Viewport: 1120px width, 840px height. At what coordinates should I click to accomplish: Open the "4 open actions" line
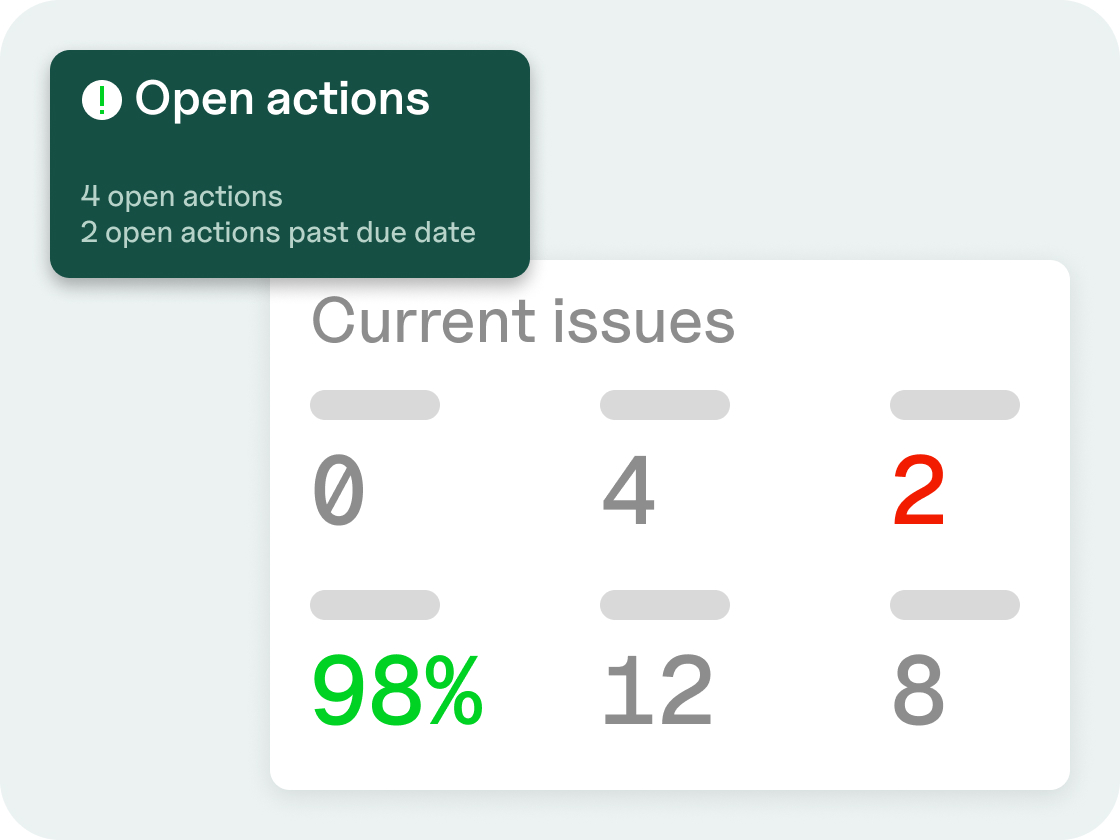[x=181, y=196]
